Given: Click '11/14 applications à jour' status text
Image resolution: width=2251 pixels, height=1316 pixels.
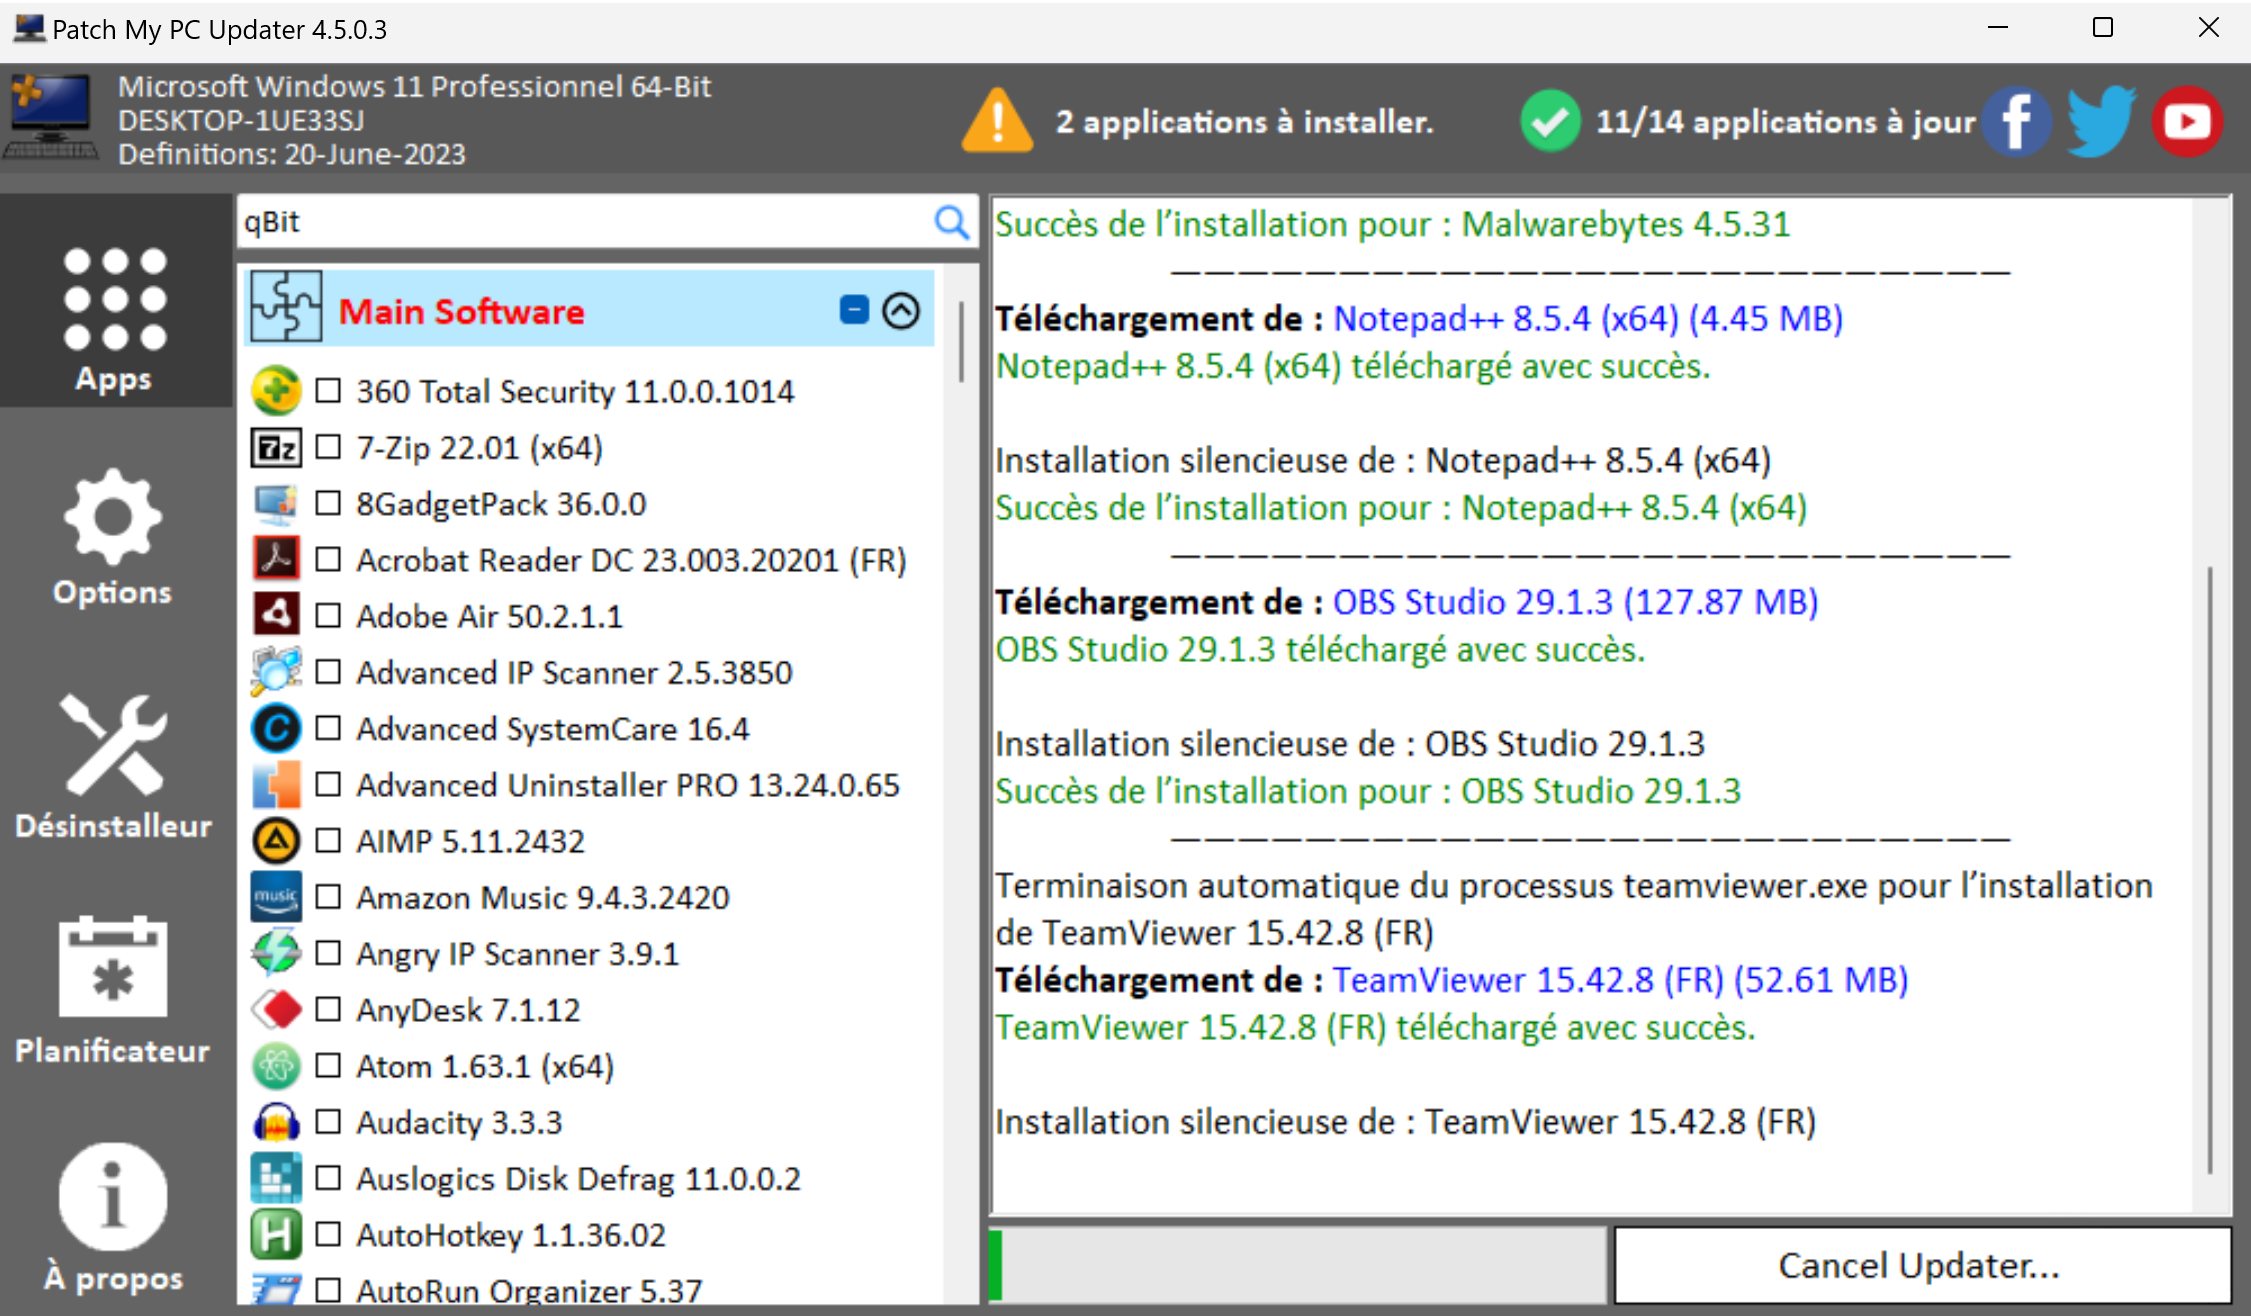Looking at the screenshot, I should click(1786, 122).
